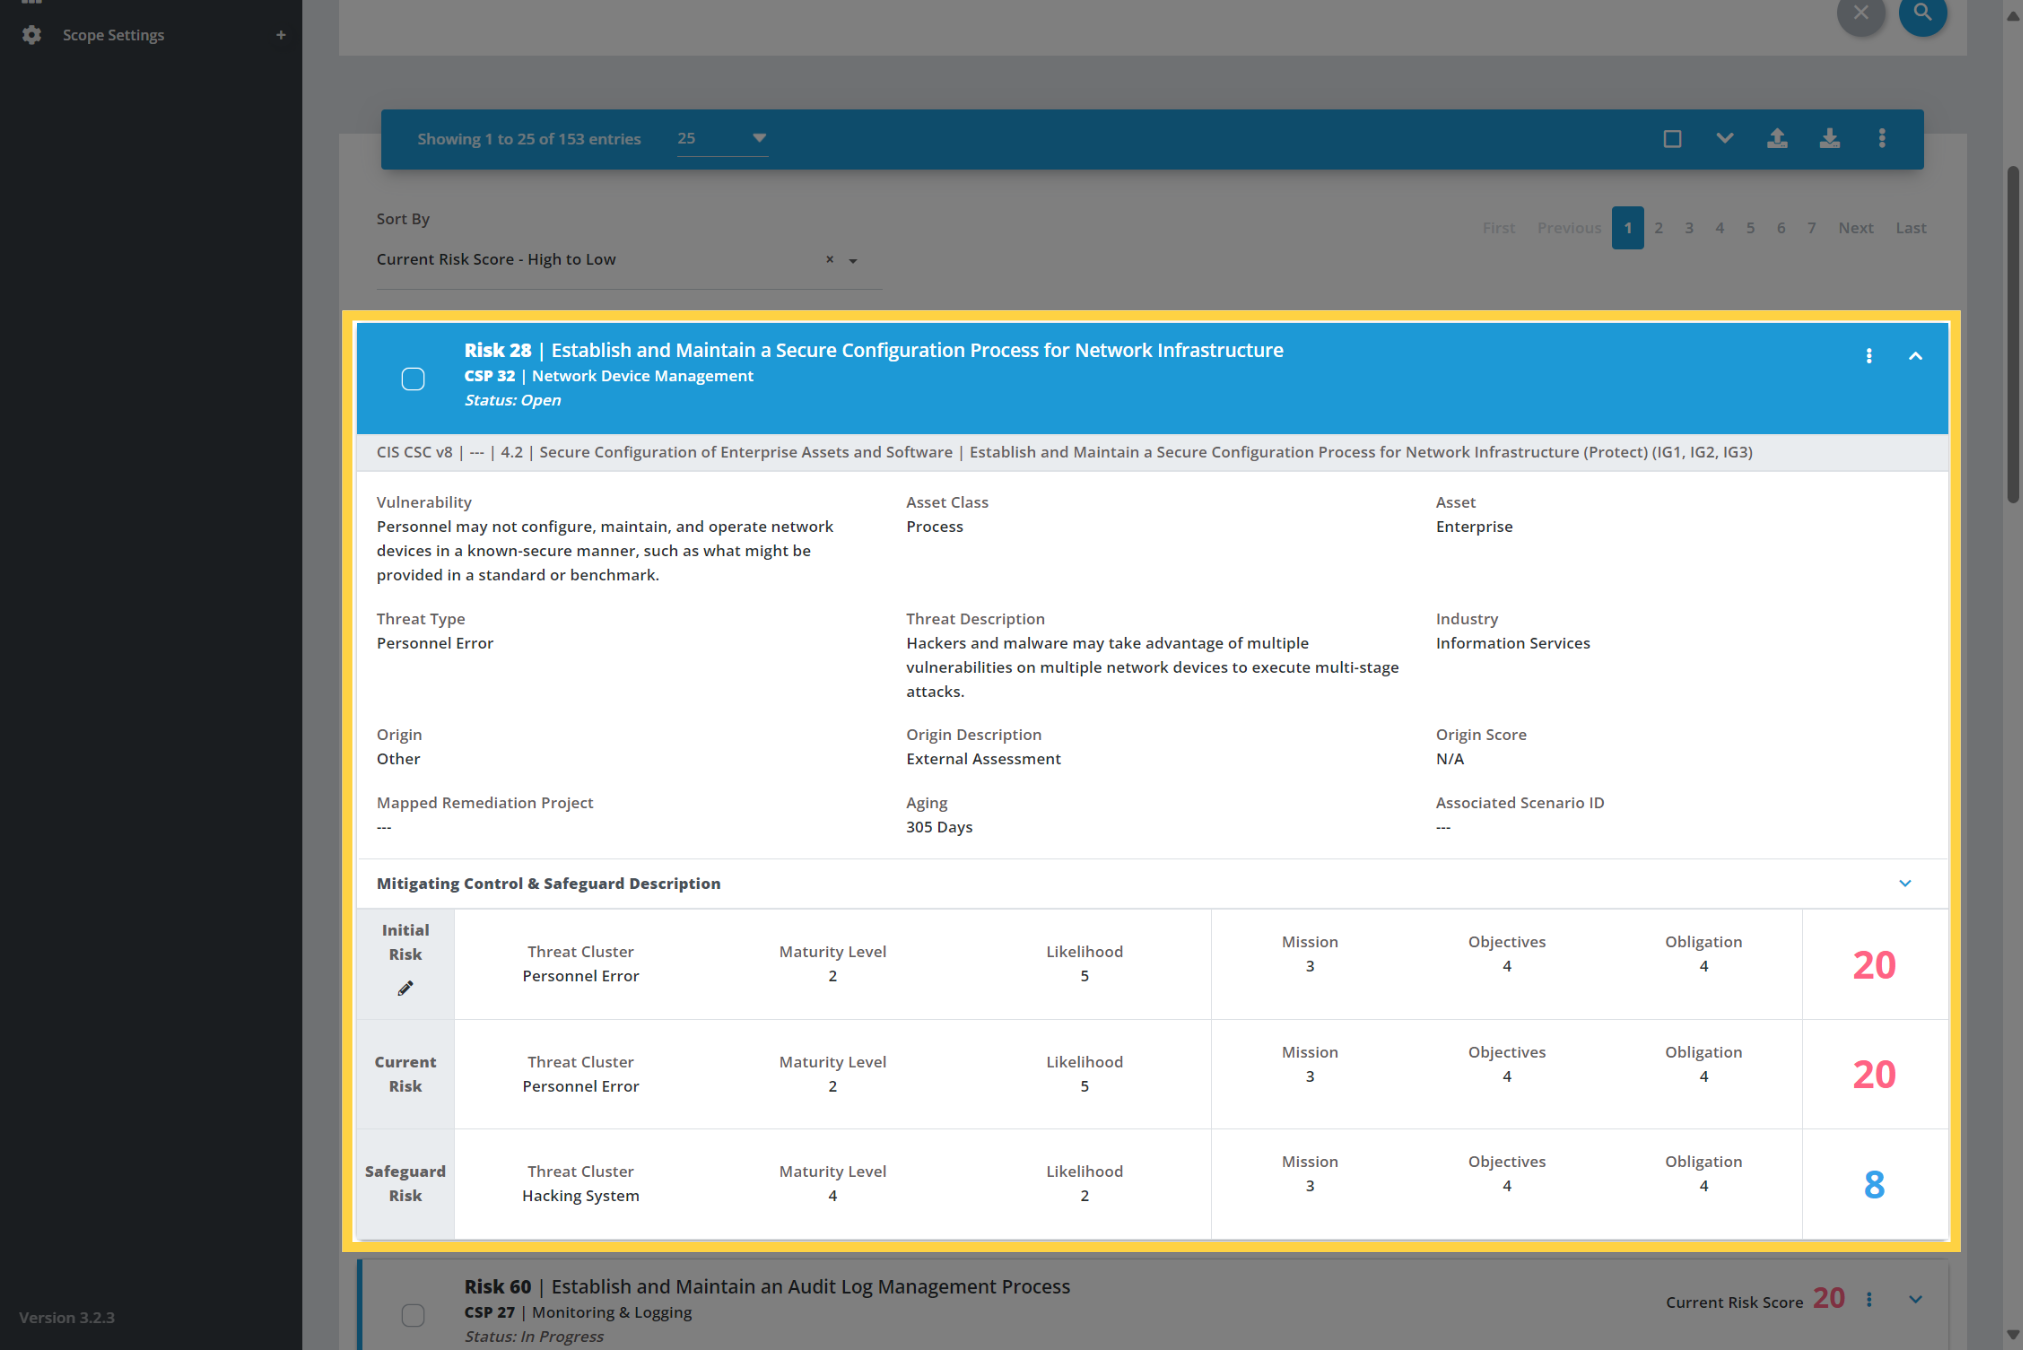
Task: Edit Initial Risk with the pencil icon
Action: click(405, 988)
